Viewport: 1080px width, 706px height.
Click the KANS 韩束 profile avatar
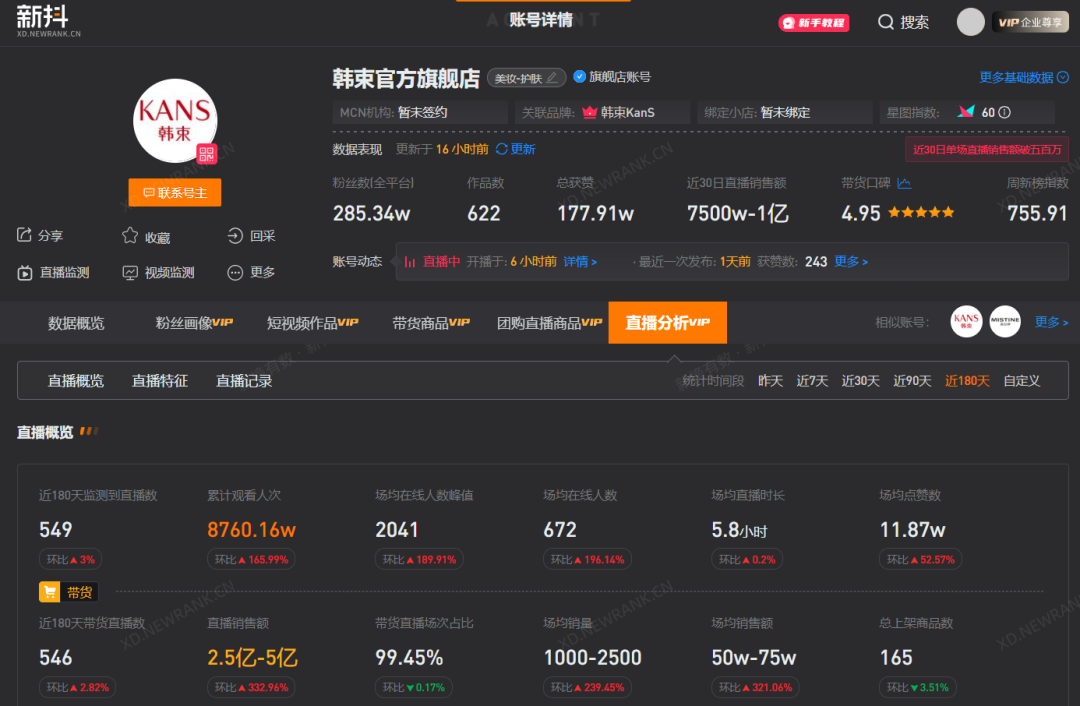175,121
